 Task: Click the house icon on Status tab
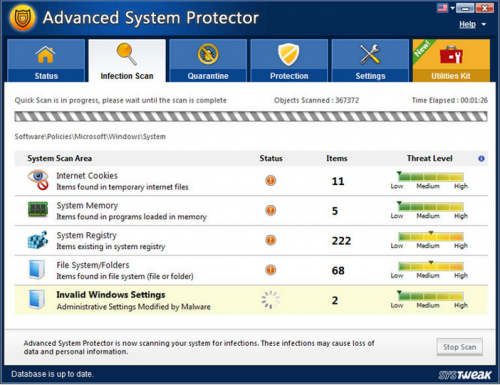(46, 54)
